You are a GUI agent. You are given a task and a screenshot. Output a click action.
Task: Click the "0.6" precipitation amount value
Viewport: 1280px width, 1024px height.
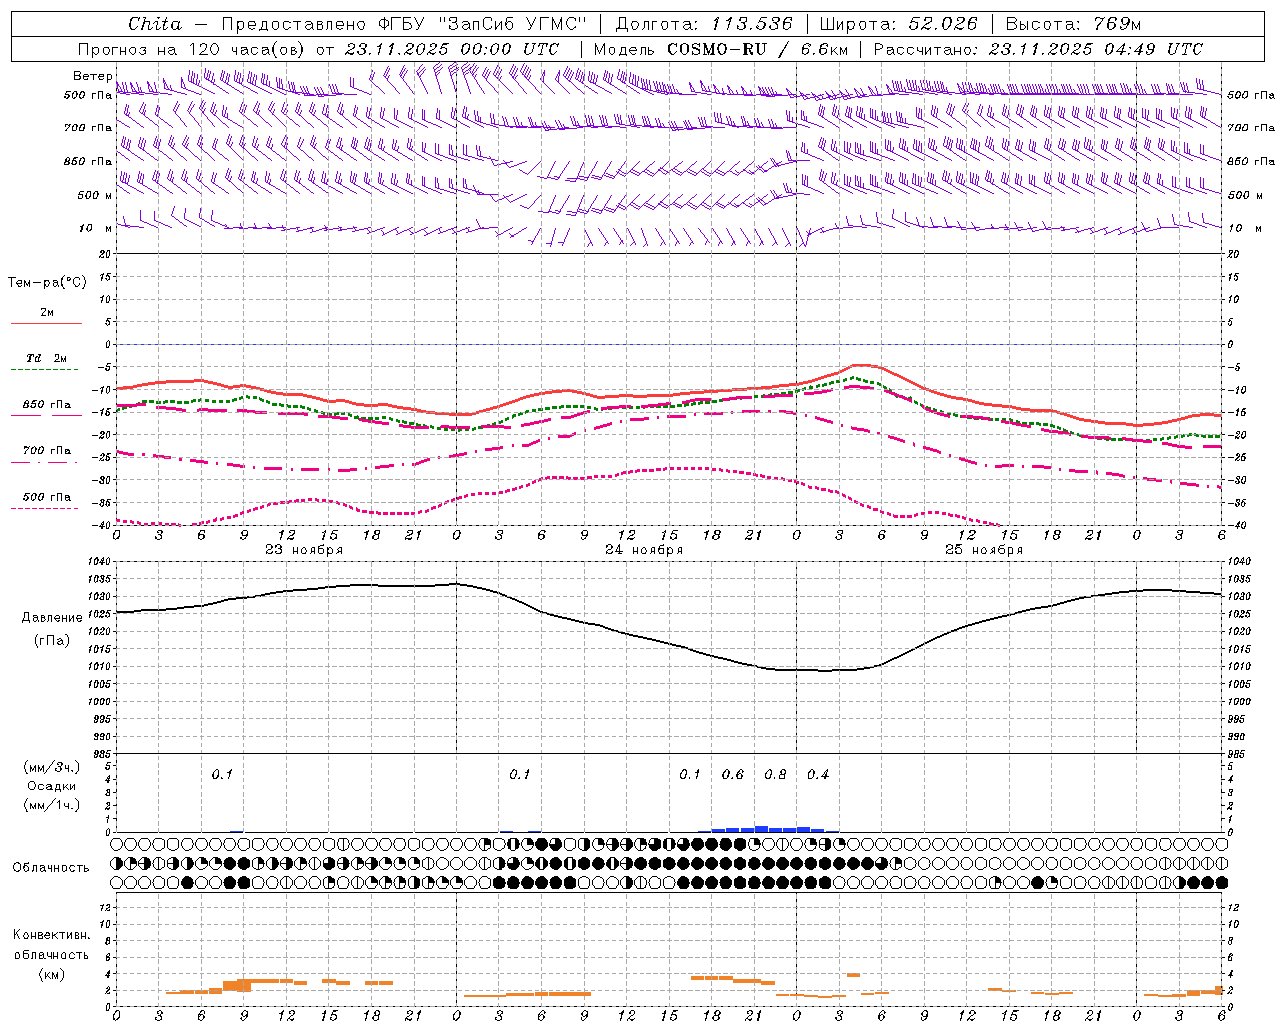tap(733, 775)
